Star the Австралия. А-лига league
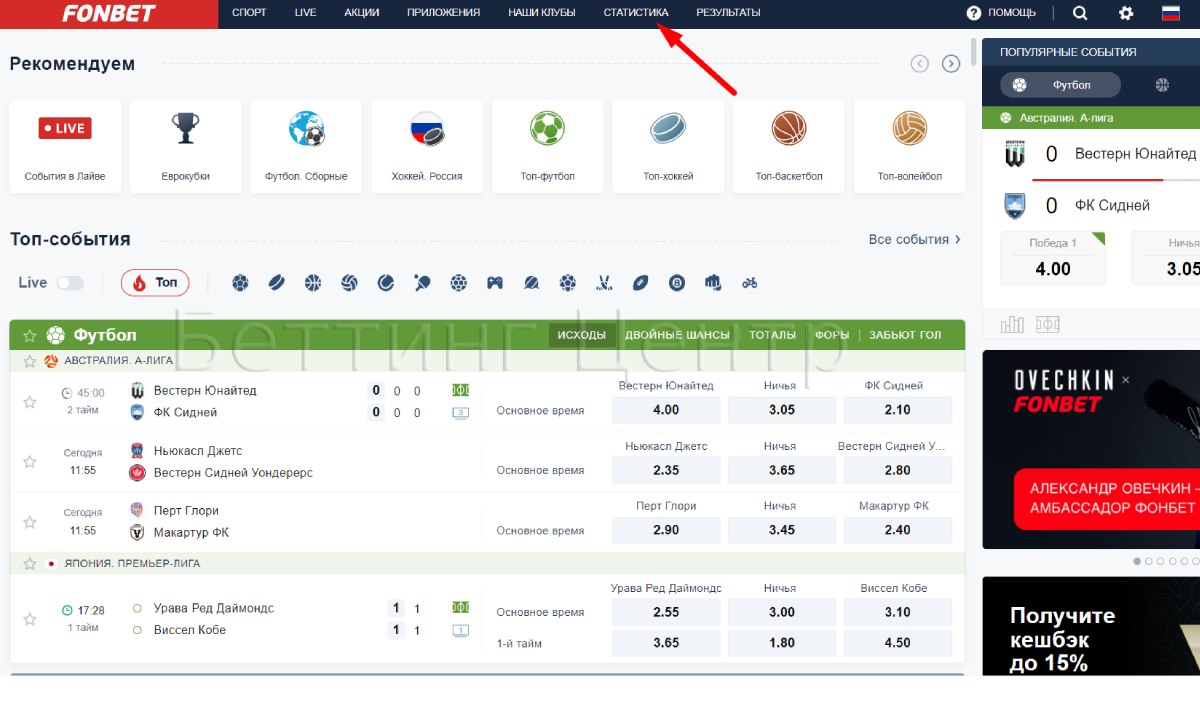 pyautogui.click(x=30, y=361)
